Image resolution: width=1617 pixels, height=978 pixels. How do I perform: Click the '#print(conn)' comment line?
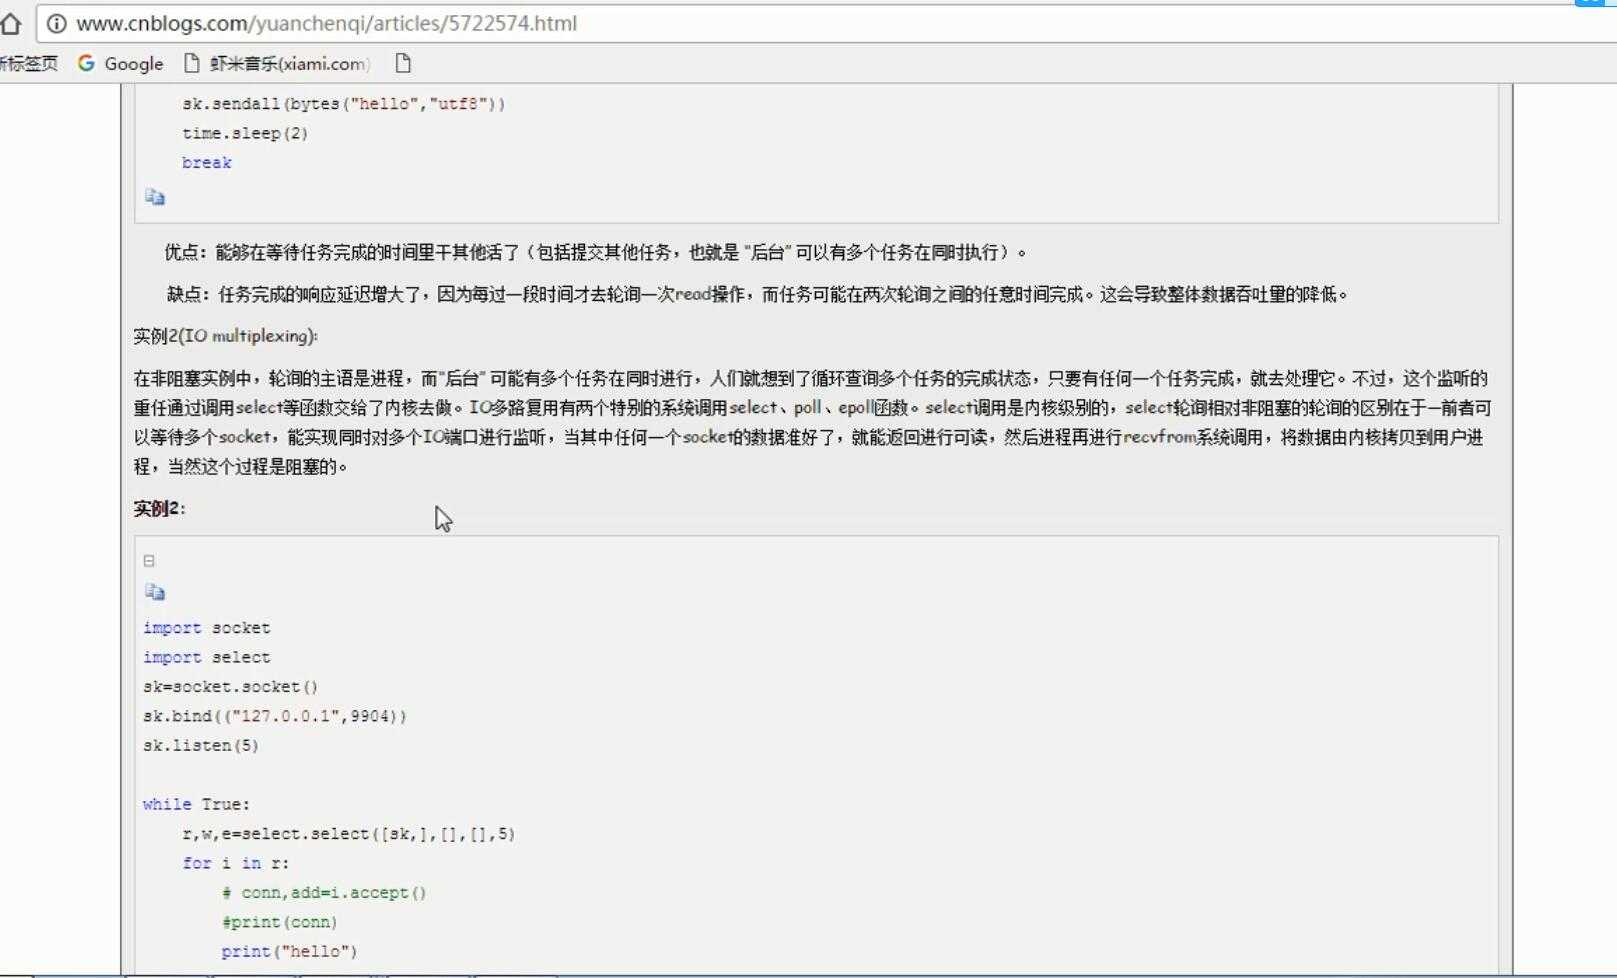pyautogui.click(x=279, y=922)
